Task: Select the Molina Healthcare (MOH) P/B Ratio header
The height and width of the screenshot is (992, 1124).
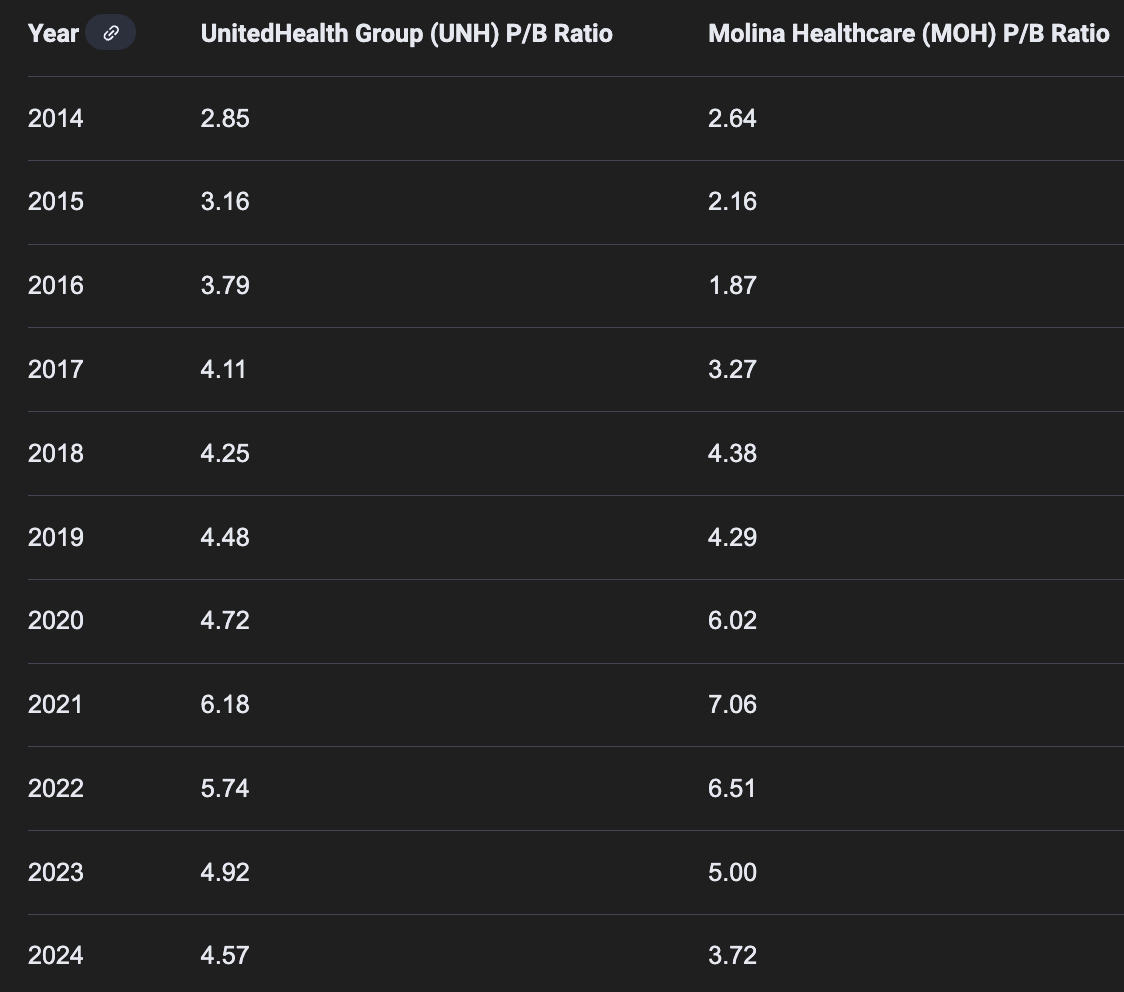Action: [908, 34]
